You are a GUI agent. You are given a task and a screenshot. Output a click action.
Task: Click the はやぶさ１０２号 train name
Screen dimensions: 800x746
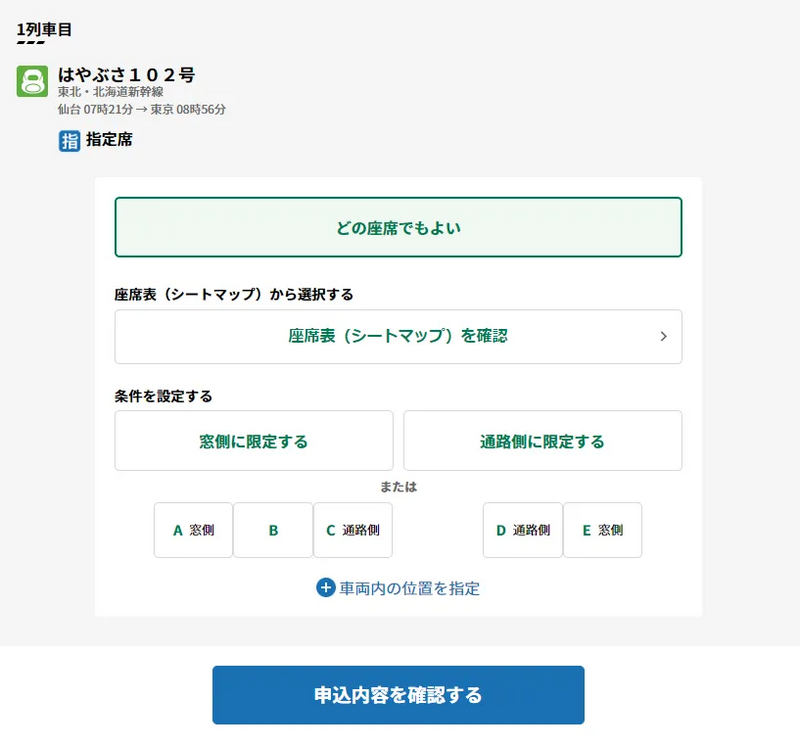126,75
